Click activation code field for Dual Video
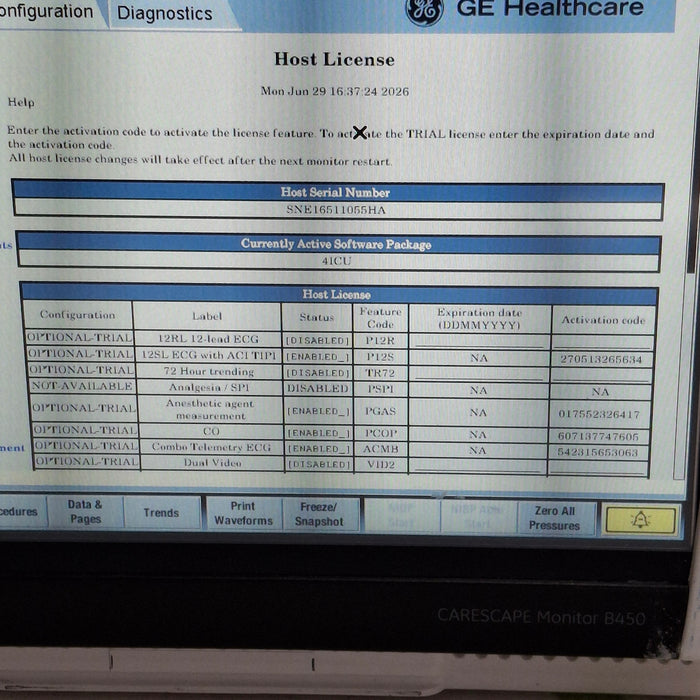 pyautogui.click(x=598, y=467)
